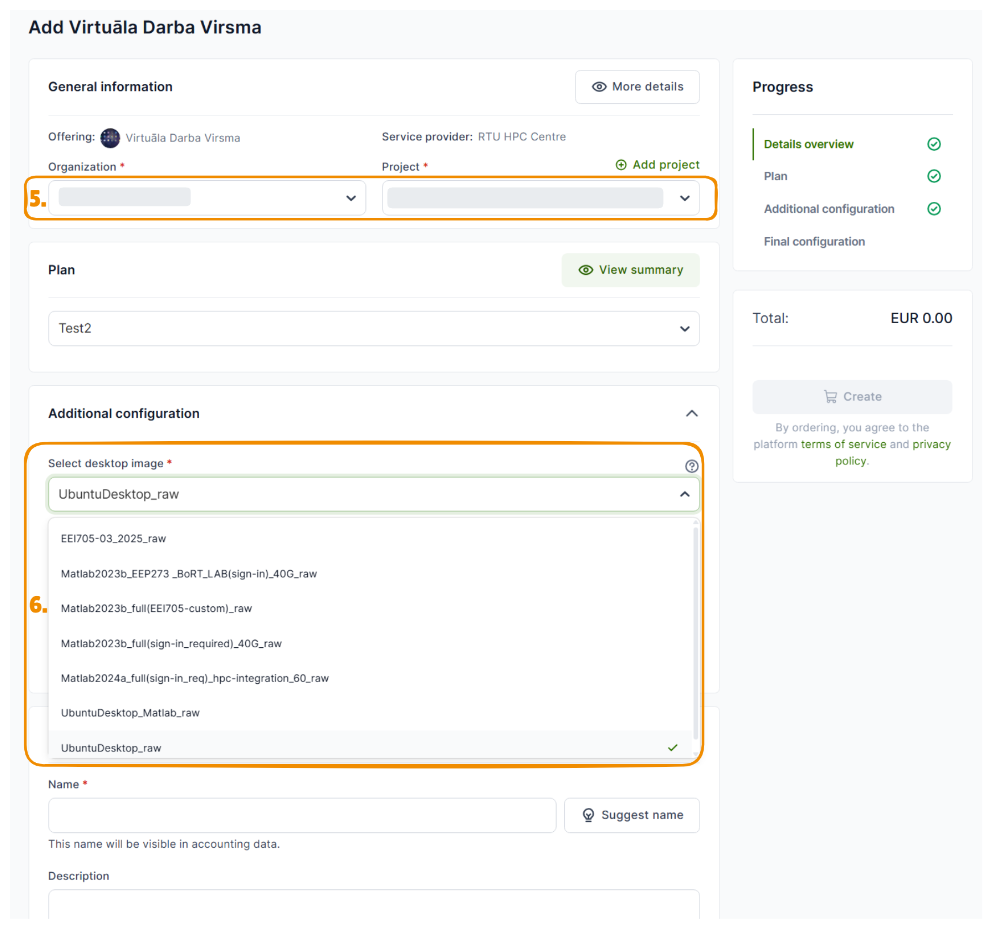The width and height of the screenshot is (992, 928).
Task: Open the terms of service link
Action: 843,444
